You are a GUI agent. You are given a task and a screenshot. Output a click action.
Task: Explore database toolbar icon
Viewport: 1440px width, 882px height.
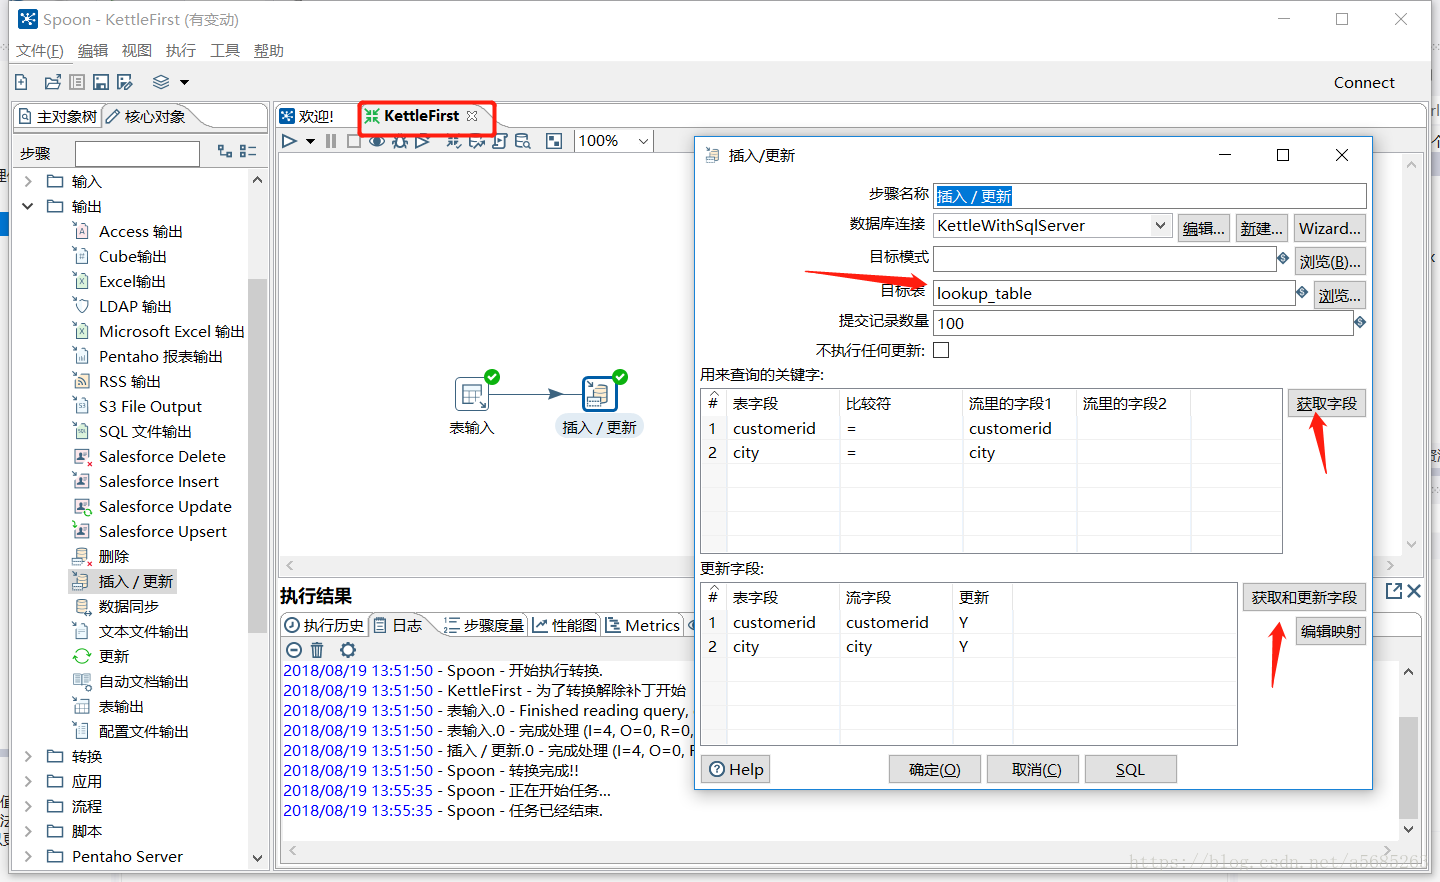point(523,141)
